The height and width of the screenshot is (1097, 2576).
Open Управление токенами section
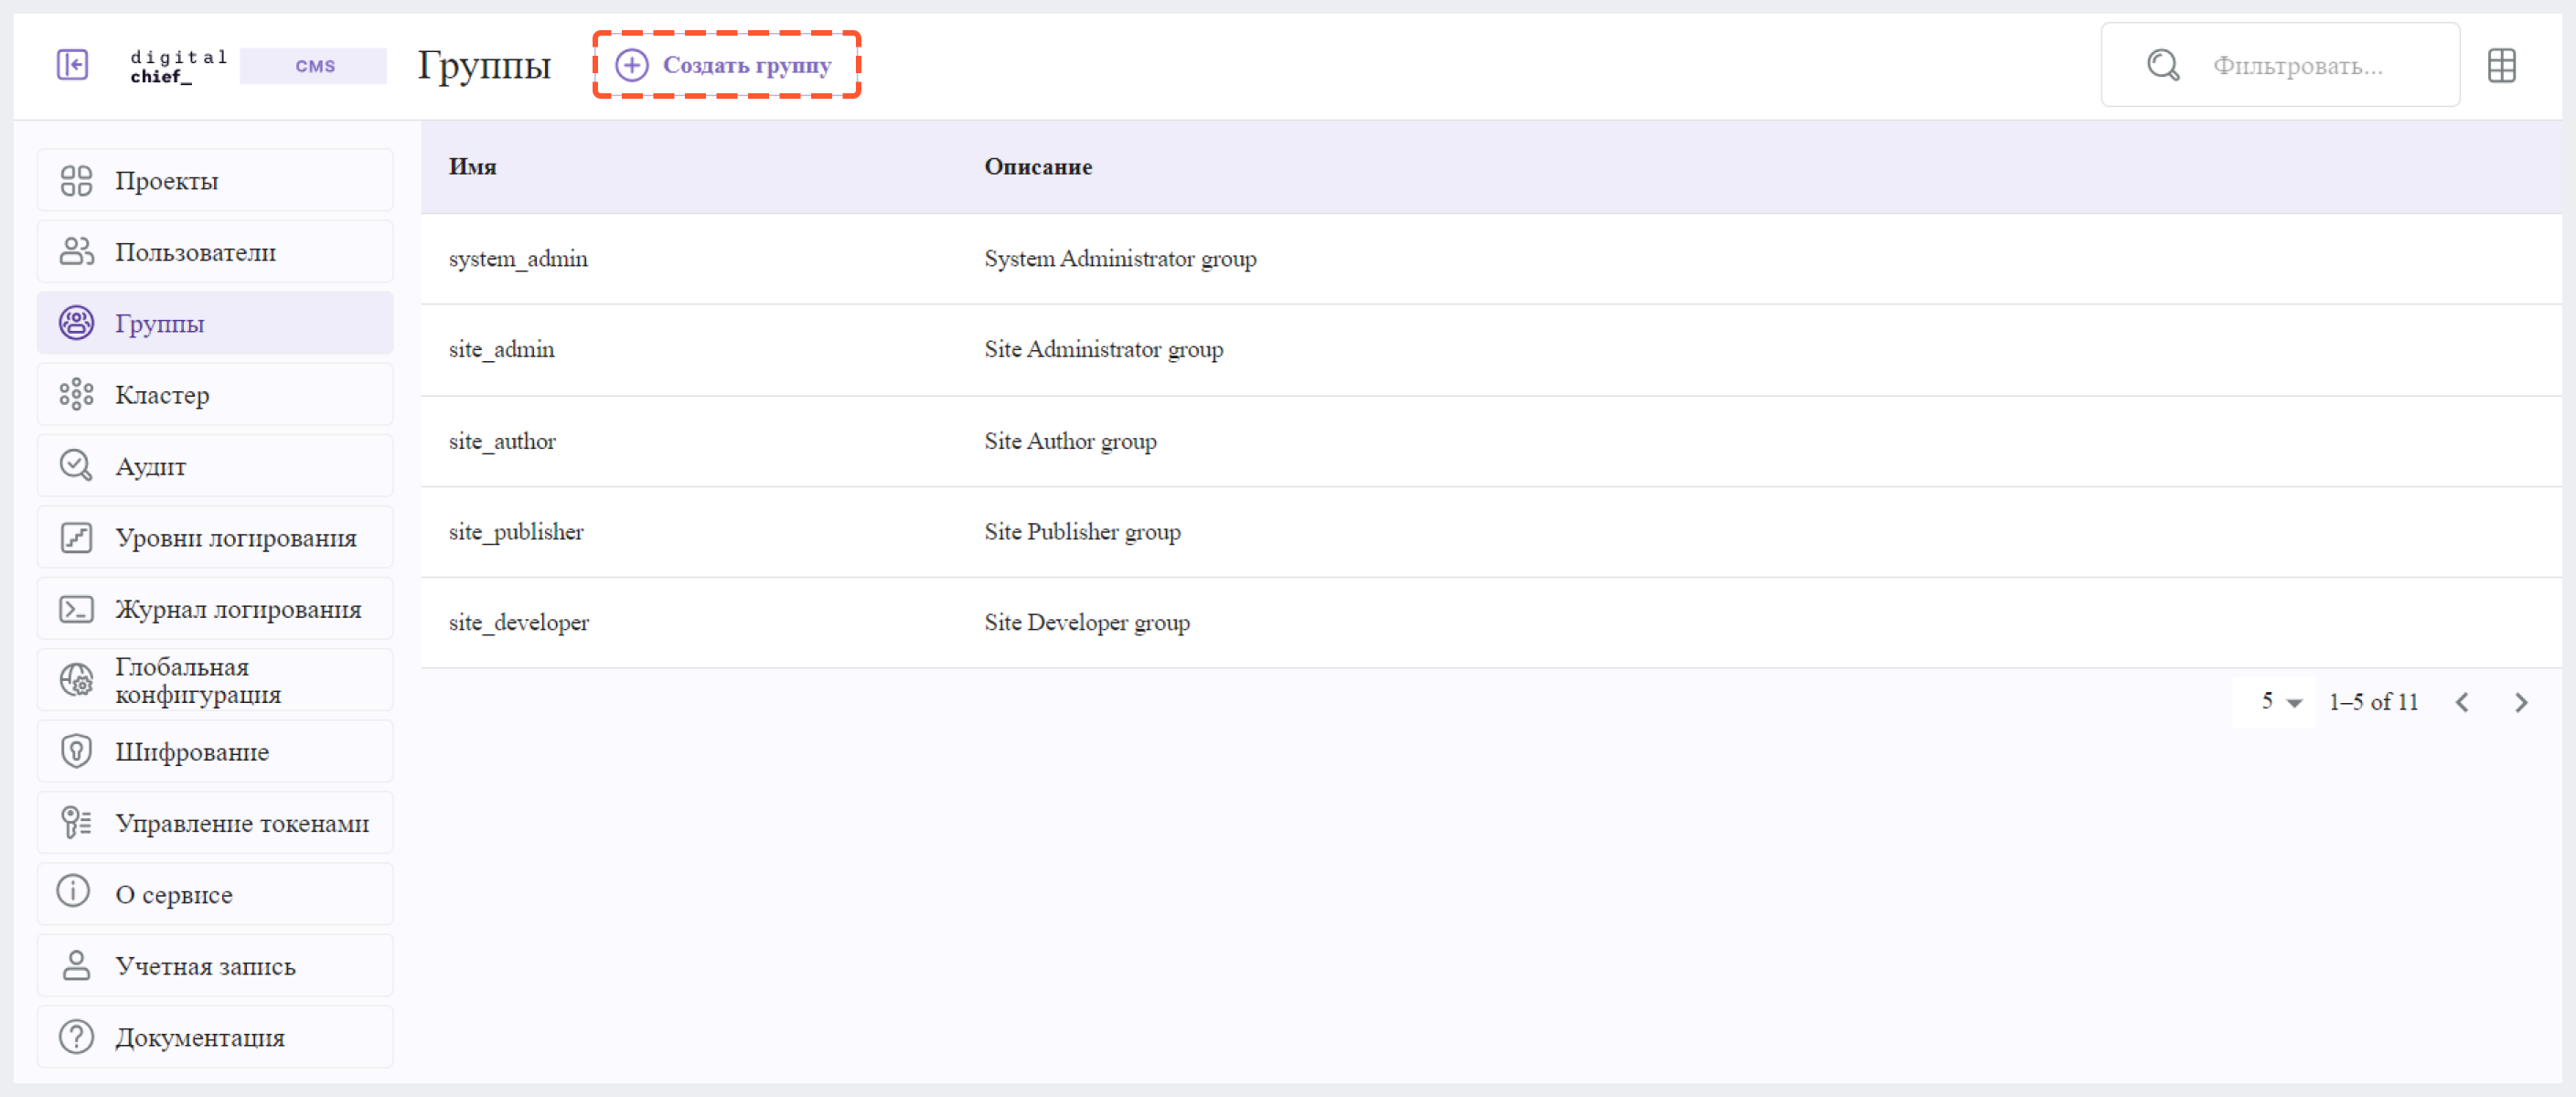coord(215,823)
